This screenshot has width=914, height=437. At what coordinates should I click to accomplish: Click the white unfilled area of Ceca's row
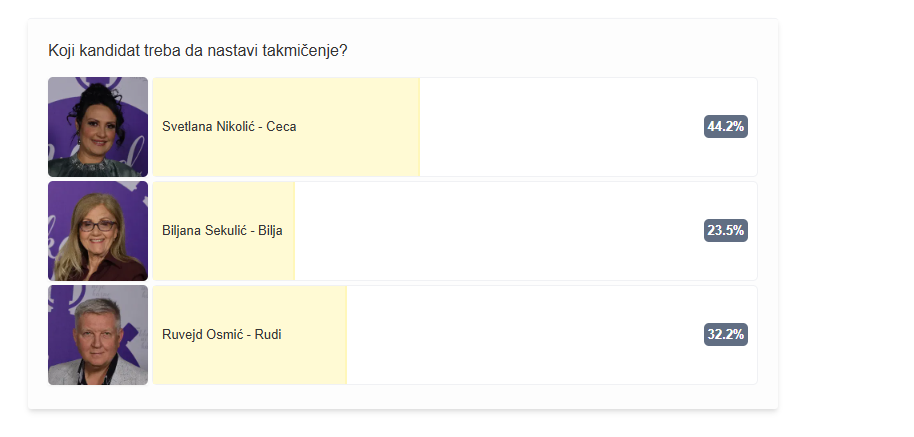[x=560, y=127]
